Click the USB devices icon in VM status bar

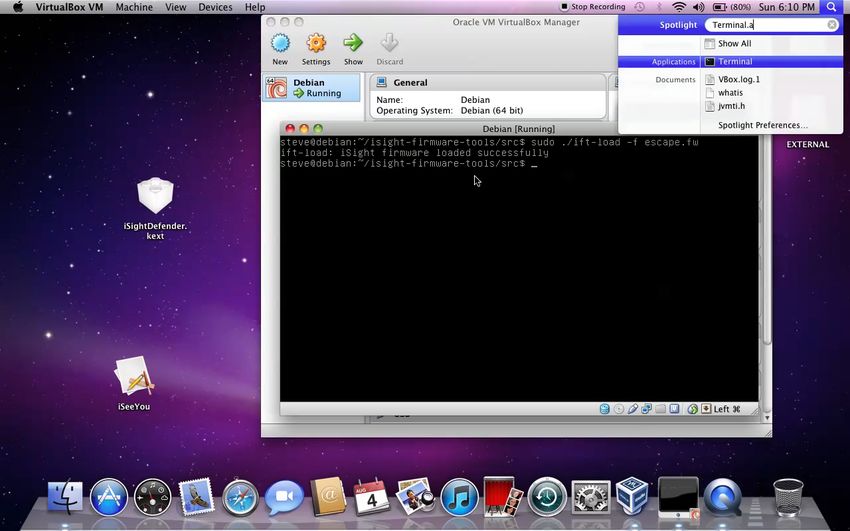pyautogui.click(x=633, y=409)
